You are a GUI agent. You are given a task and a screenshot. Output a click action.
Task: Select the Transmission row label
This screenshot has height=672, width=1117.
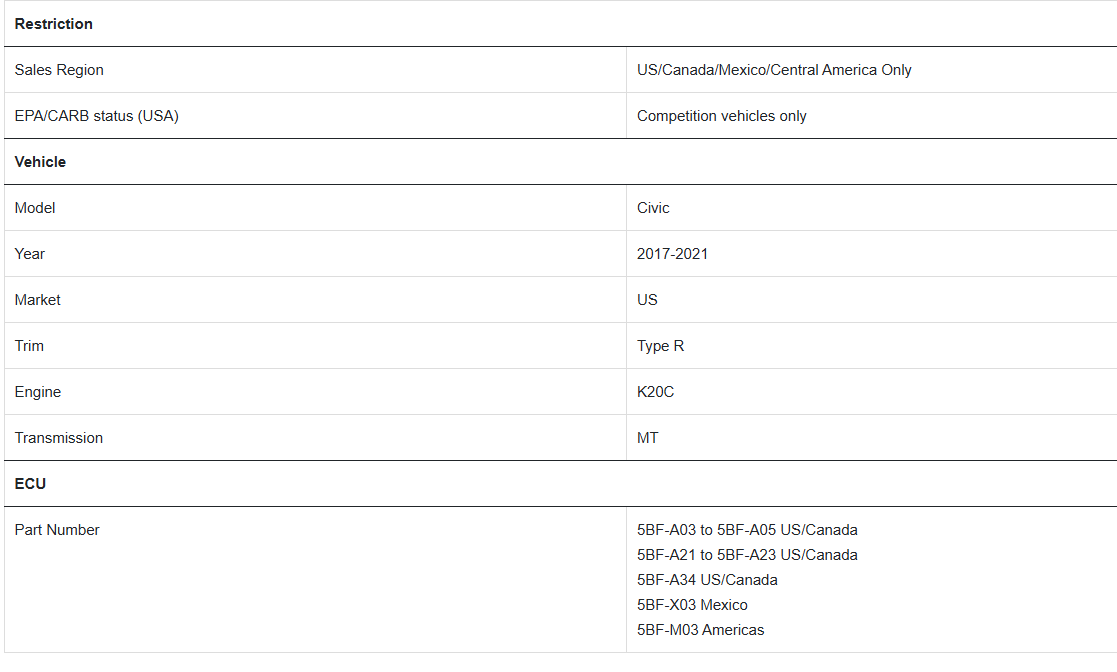pos(58,438)
